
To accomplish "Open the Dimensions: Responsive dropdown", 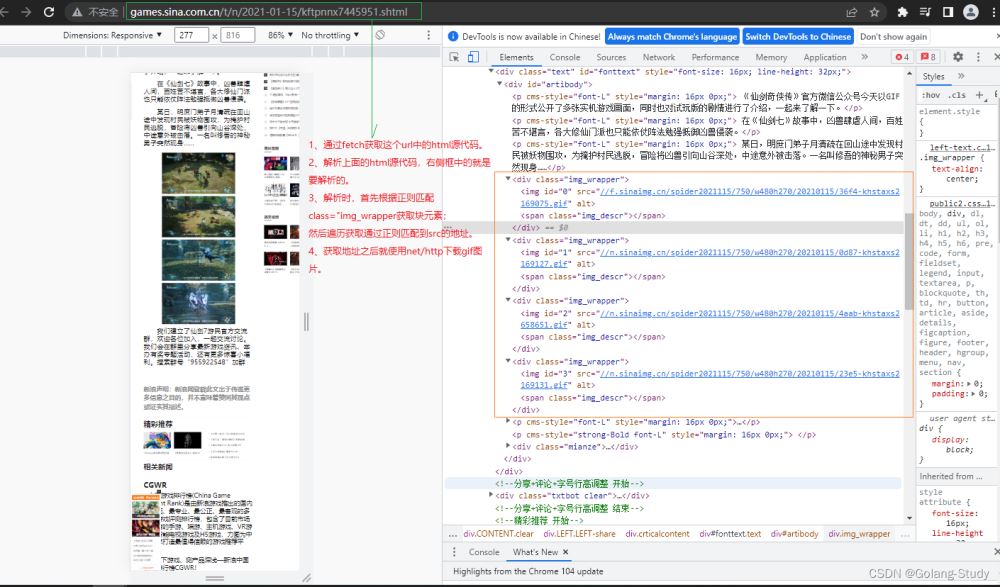I will click(x=112, y=35).
